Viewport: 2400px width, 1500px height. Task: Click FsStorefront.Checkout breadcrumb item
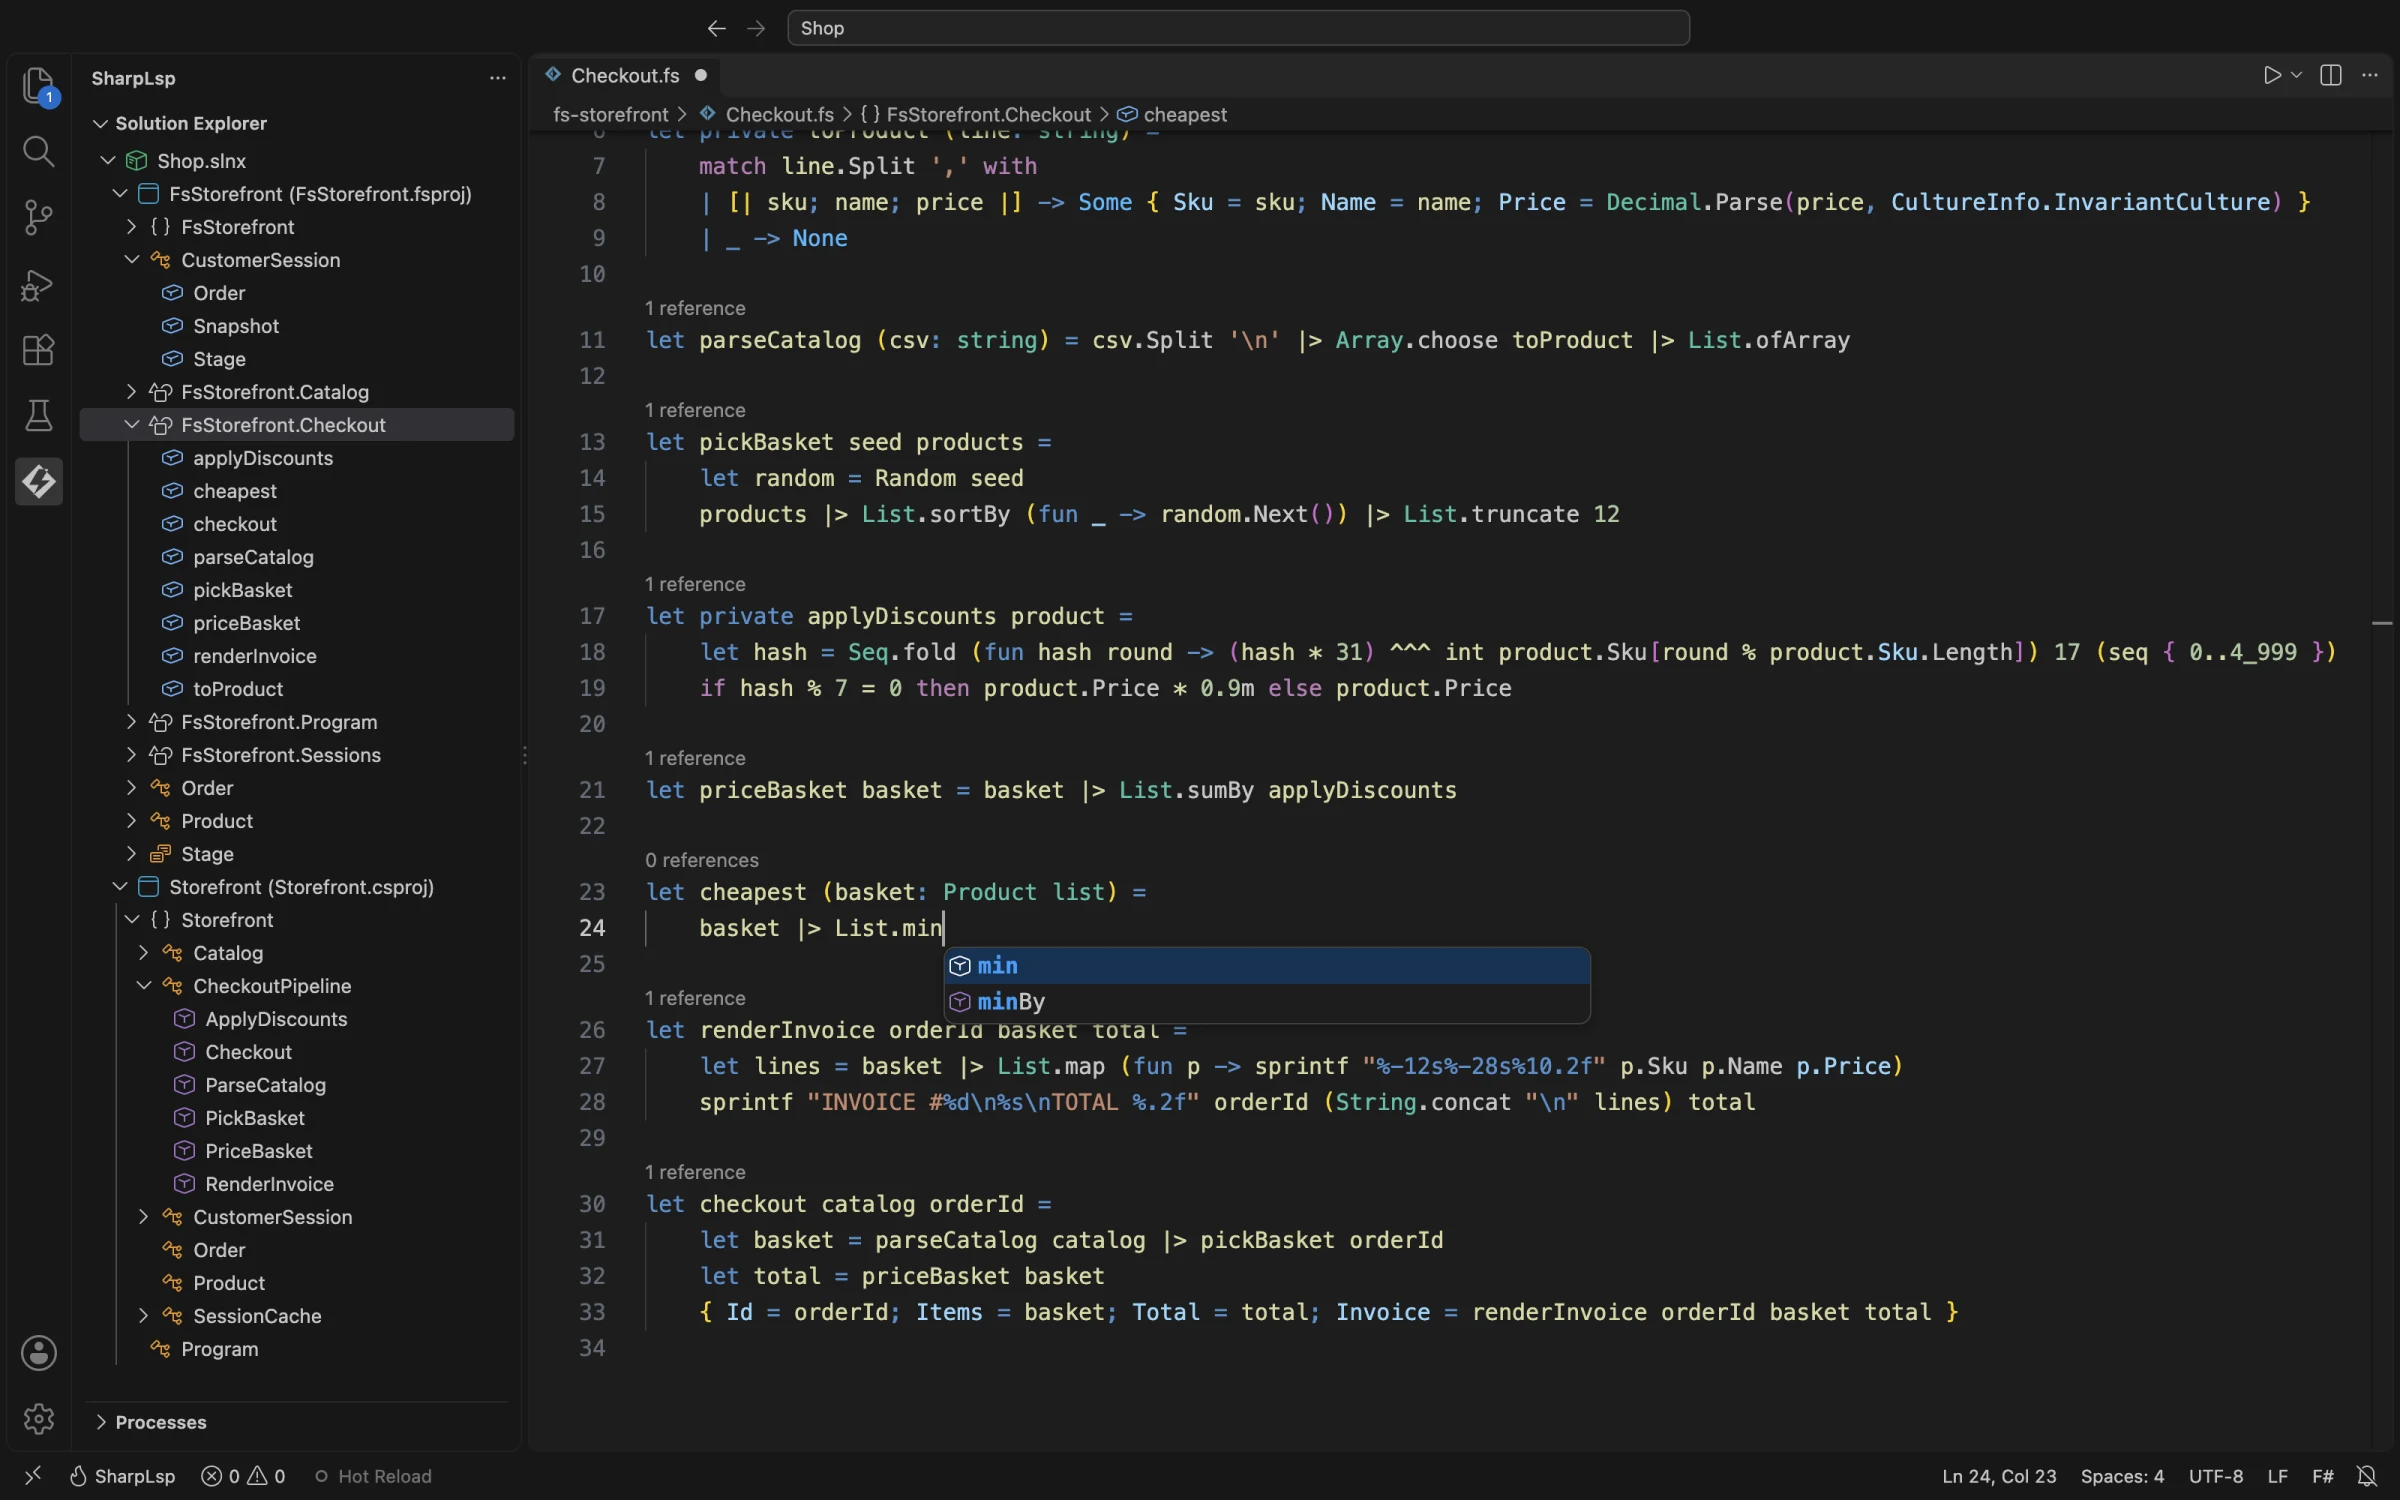988,115
